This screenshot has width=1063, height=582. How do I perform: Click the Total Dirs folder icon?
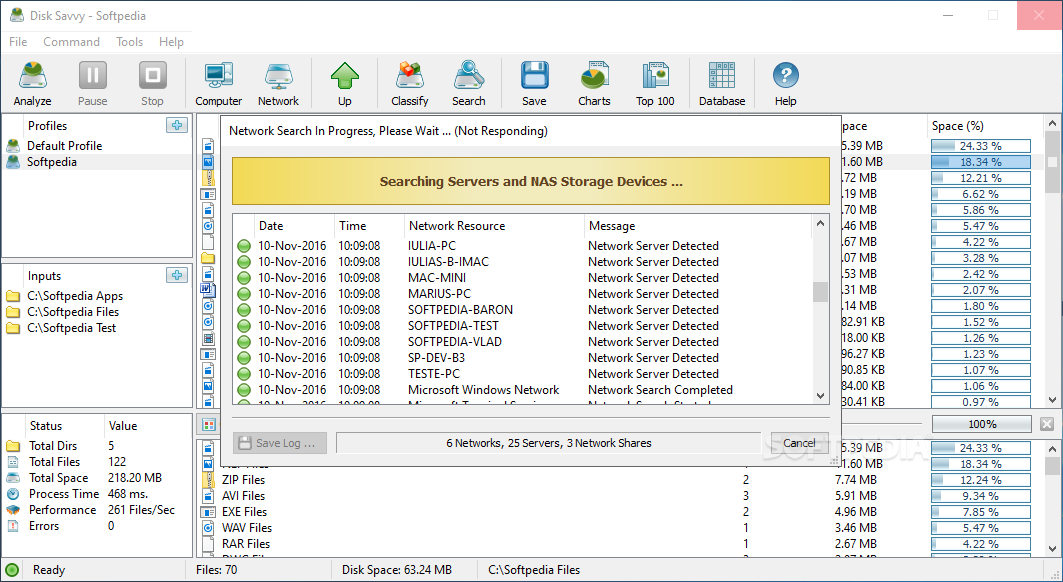(x=13, y=446)
